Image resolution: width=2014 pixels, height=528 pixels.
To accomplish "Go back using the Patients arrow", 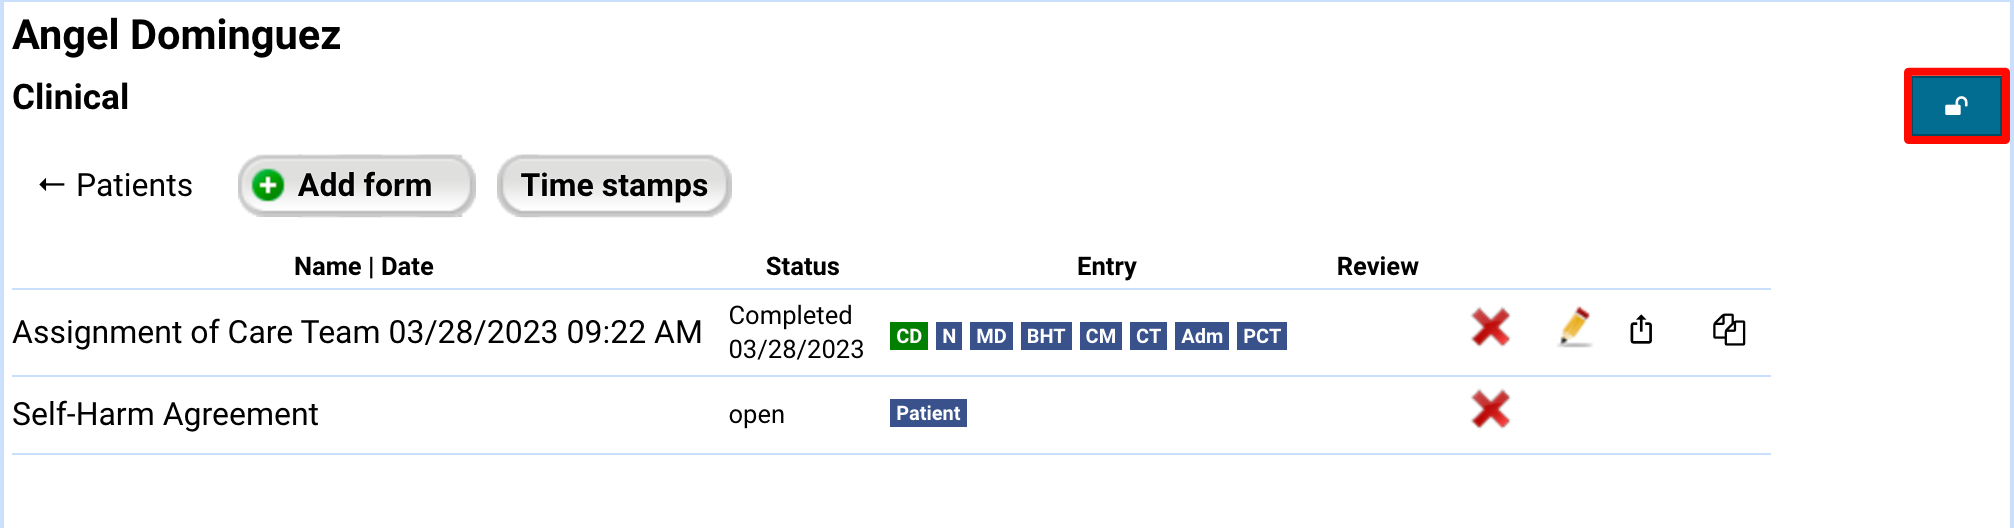I will pos(51,185).
